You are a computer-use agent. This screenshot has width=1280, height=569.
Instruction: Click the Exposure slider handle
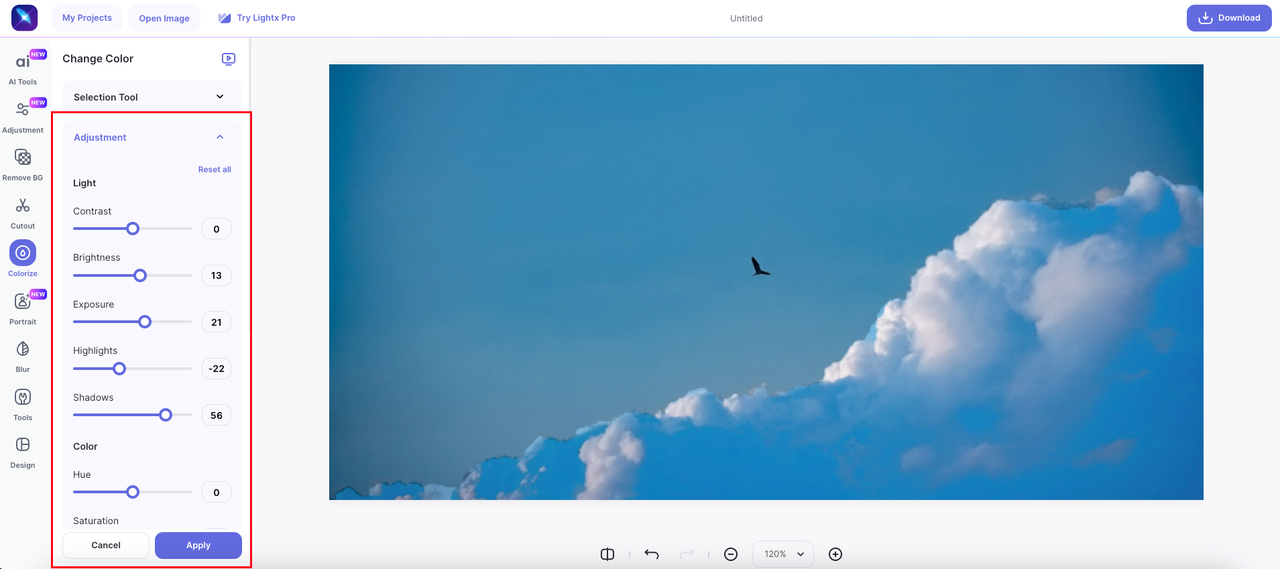click(145, 322)
